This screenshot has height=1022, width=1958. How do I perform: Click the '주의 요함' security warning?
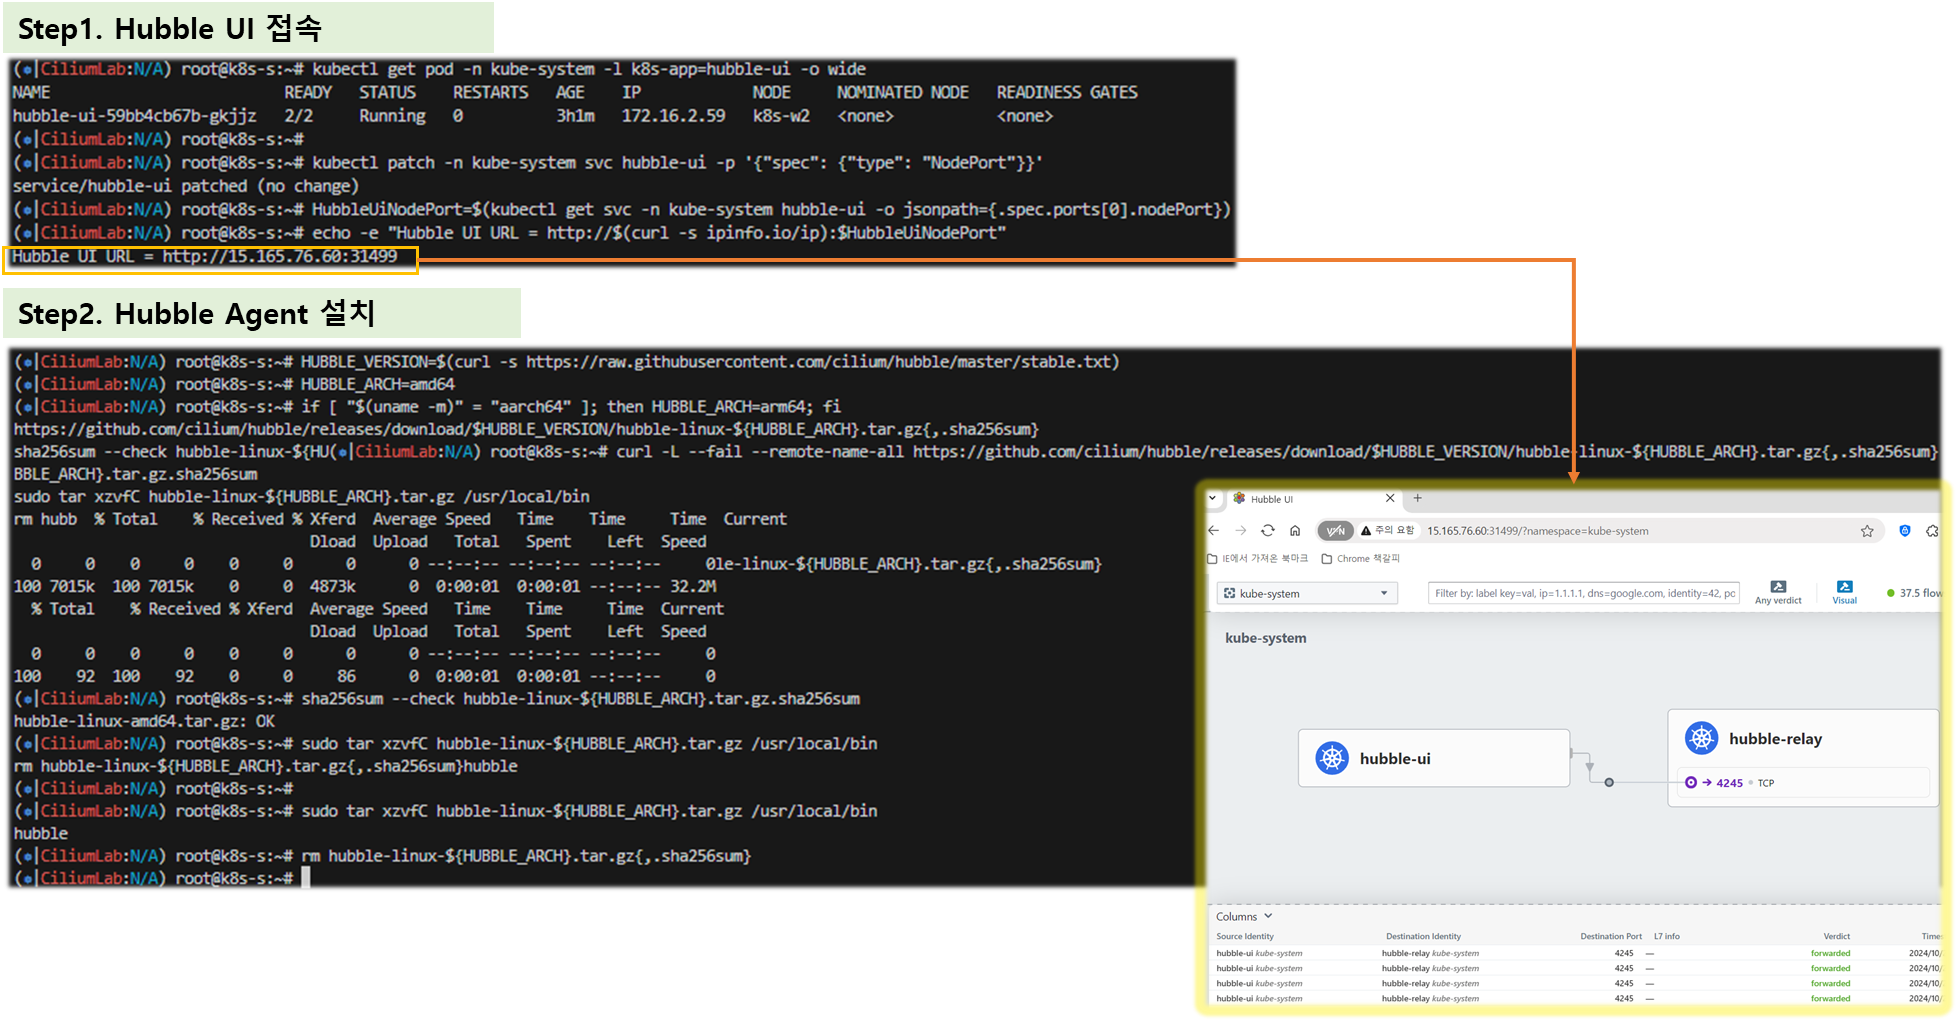tap(1388, 531)
